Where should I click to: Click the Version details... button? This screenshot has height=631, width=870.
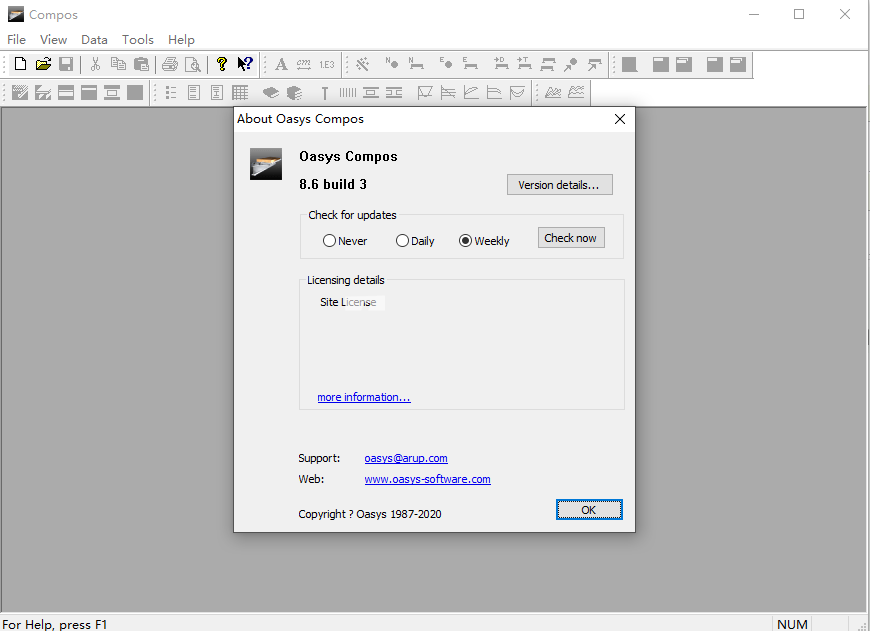[x=559, y=185]
